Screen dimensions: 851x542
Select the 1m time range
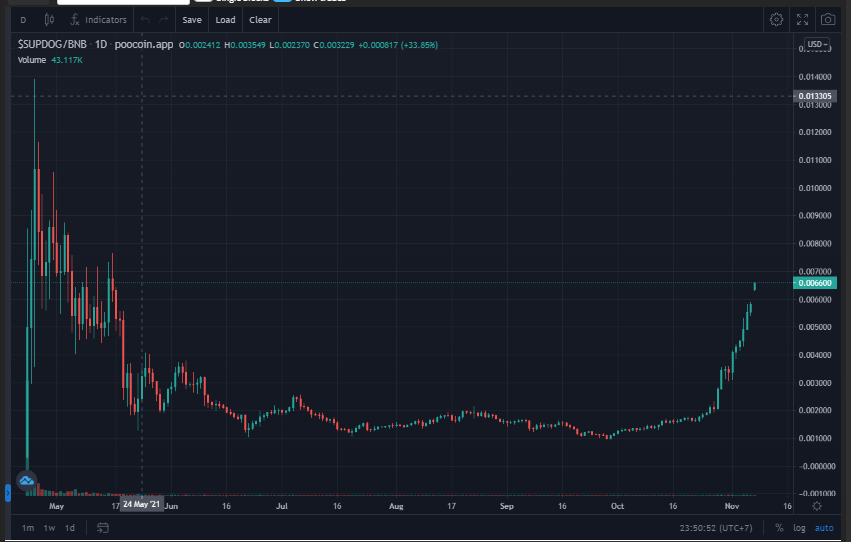[x=28, y=528]
